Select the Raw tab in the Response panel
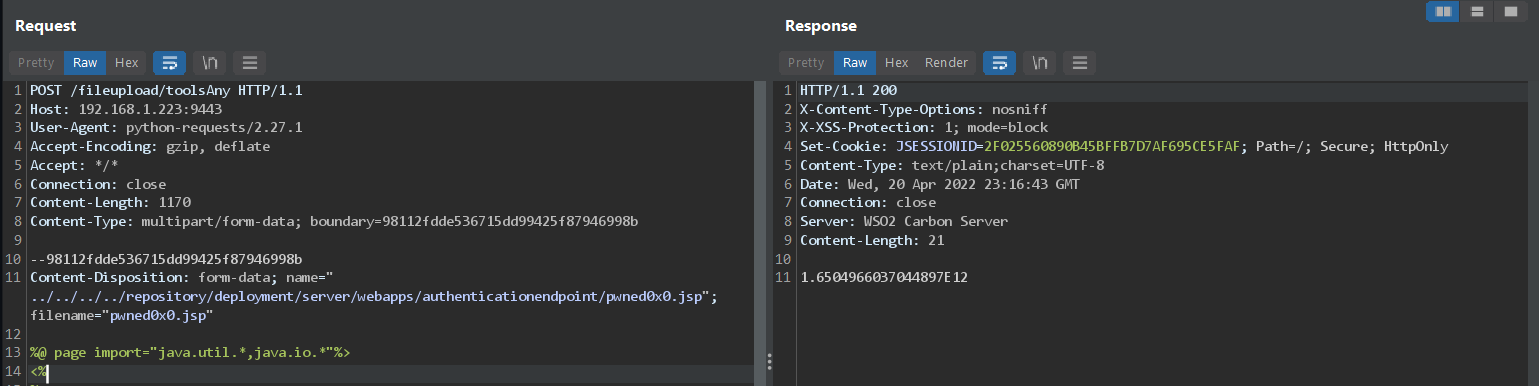Screen dimensions: 1539x386 point(855,62)
